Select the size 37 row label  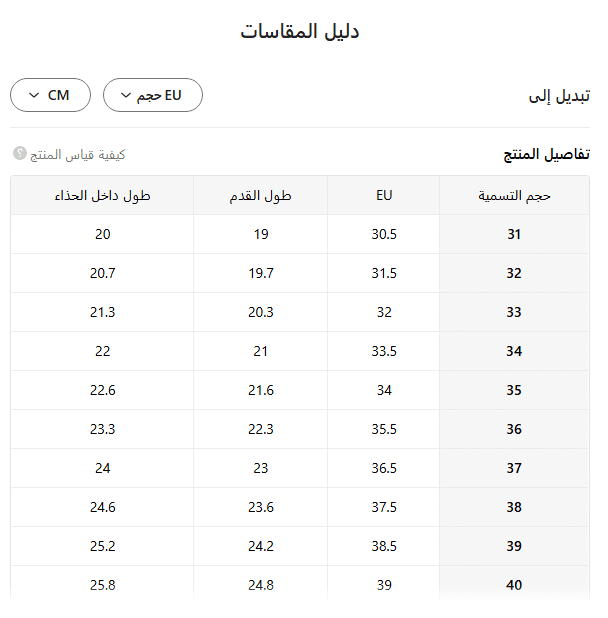[514, 469]
